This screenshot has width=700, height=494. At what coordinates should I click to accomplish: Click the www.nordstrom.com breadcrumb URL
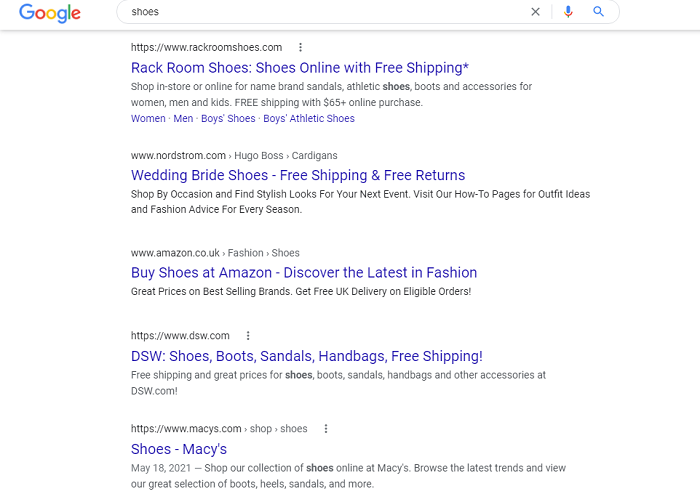click(x=234, y=155)
